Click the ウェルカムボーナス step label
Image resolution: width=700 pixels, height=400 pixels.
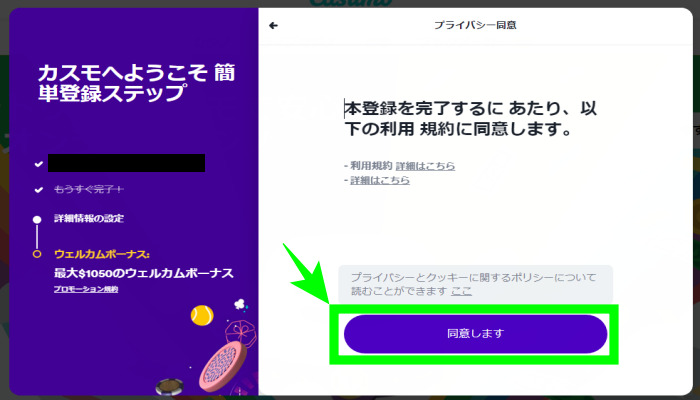point(102,254)
